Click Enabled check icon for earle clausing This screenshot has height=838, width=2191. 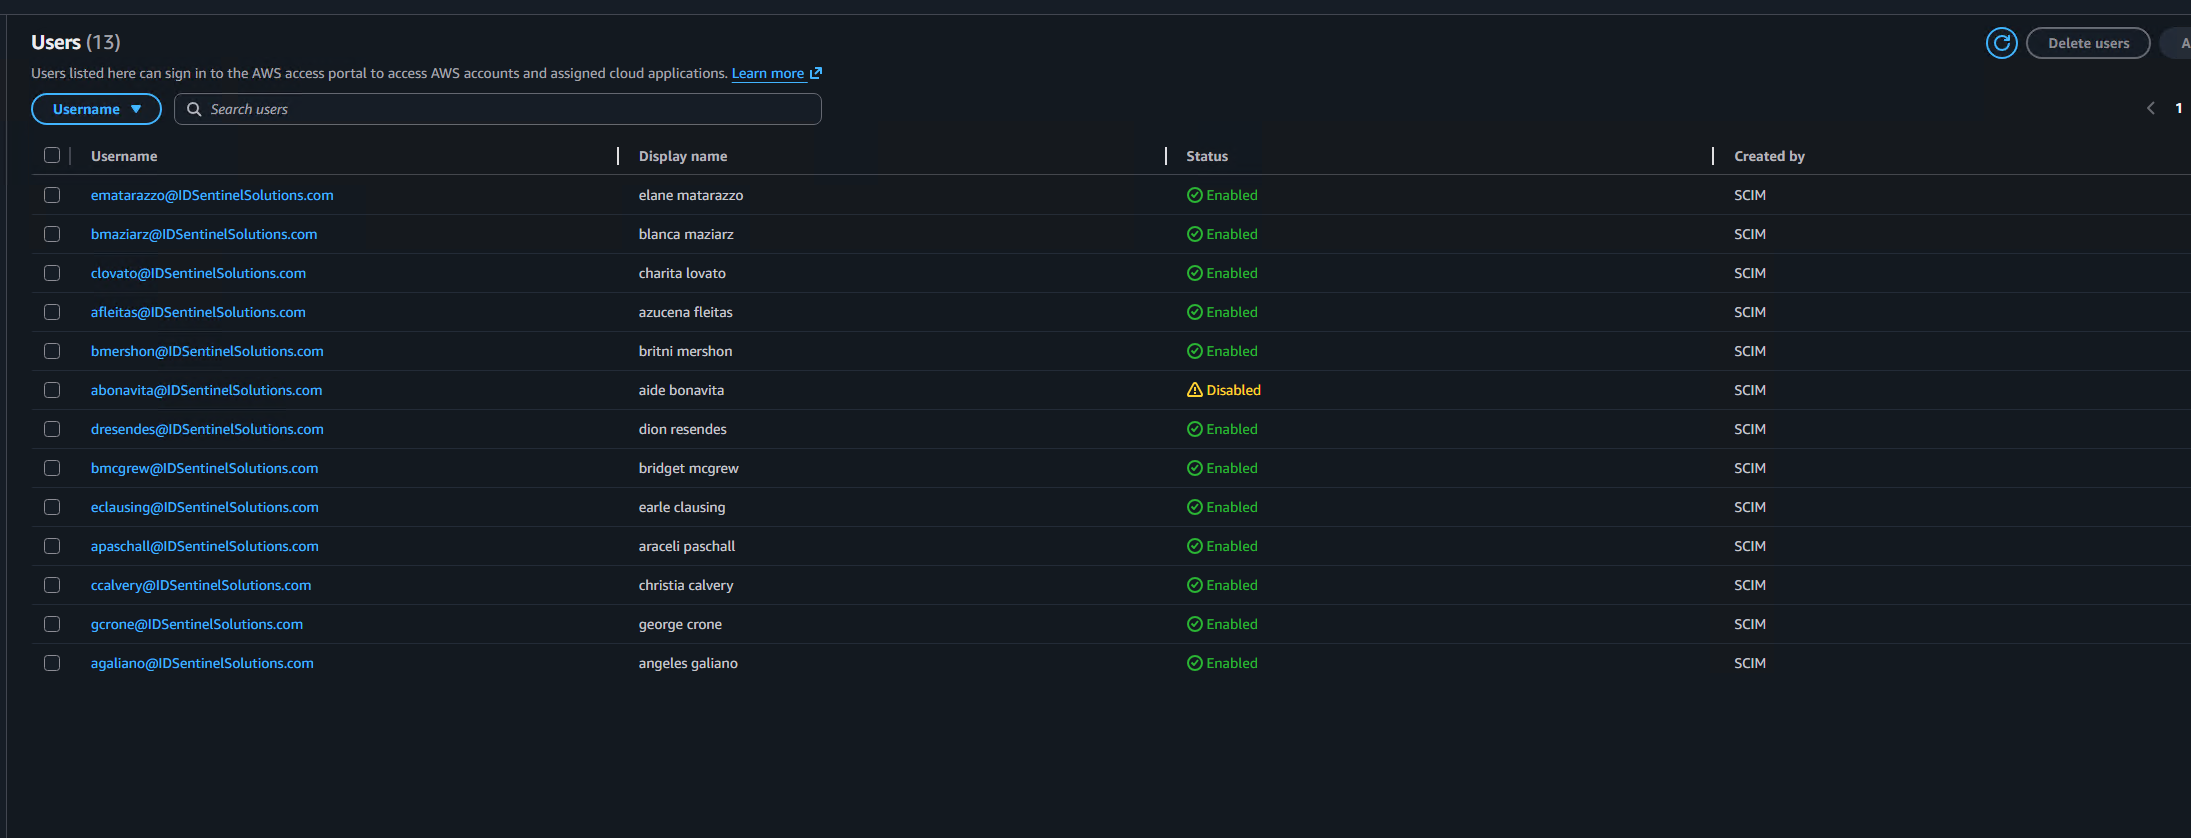coord(1194,507)
